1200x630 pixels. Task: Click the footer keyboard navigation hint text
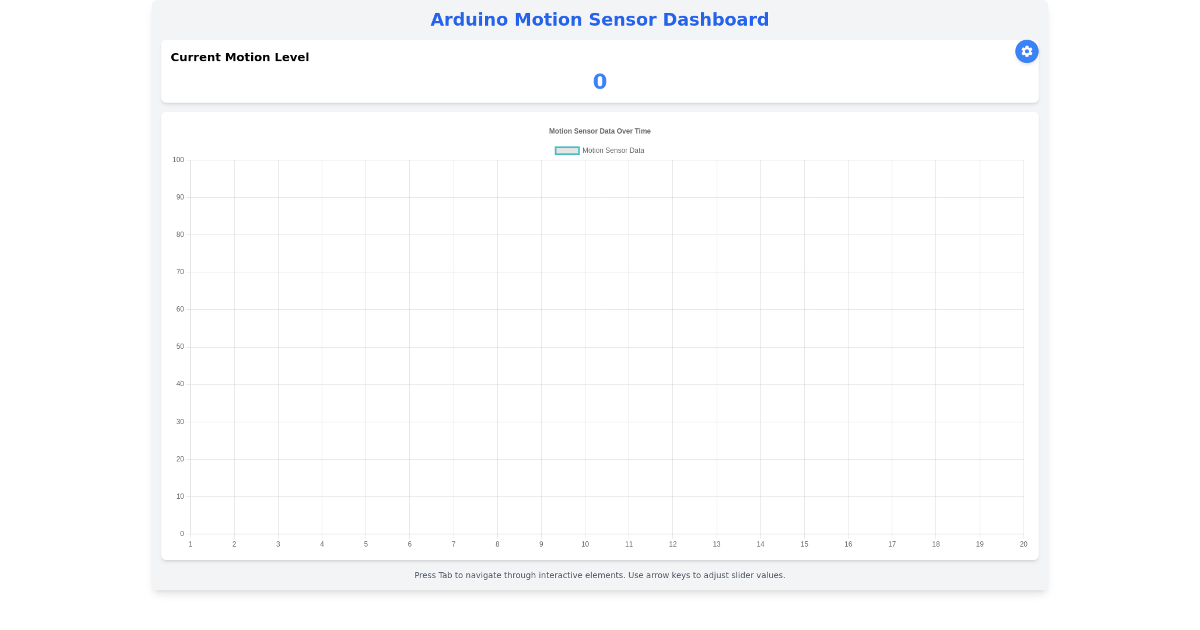(x=599, y=575)
